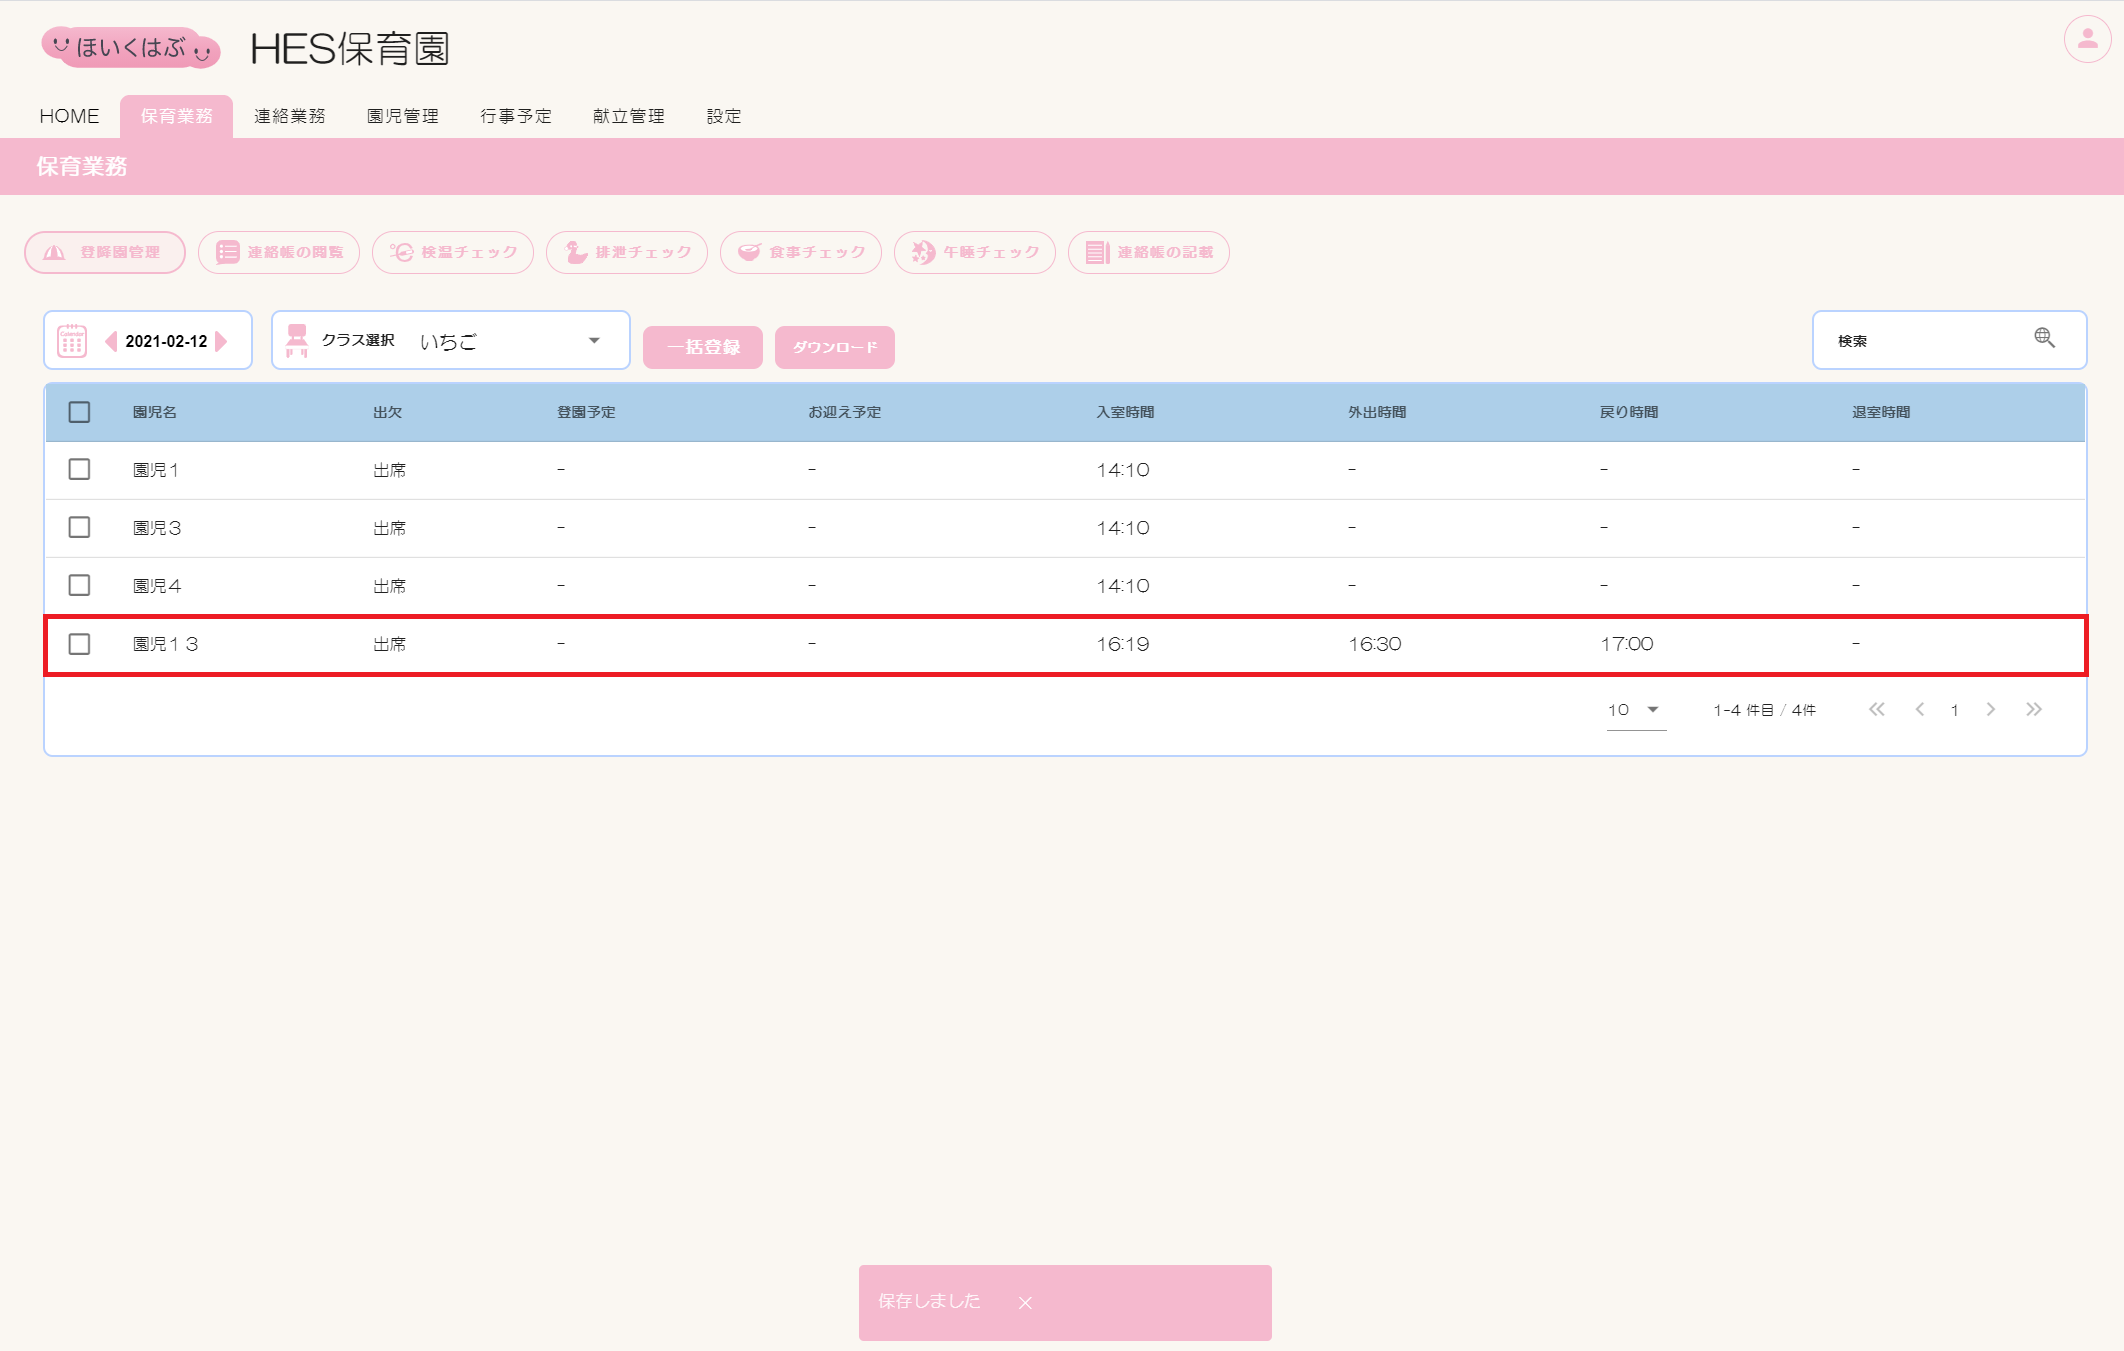
Task: Go to previous day arrow
Action: 111,341
